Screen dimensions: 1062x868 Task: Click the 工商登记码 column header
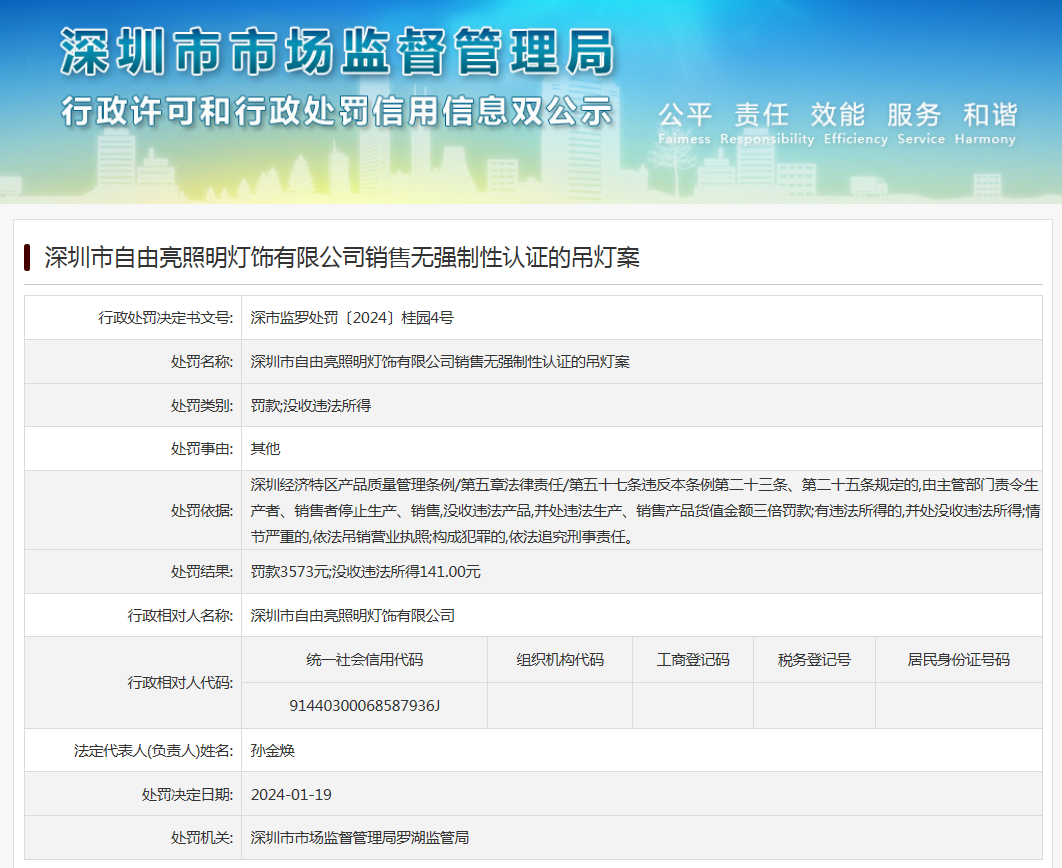pos(693,659)
